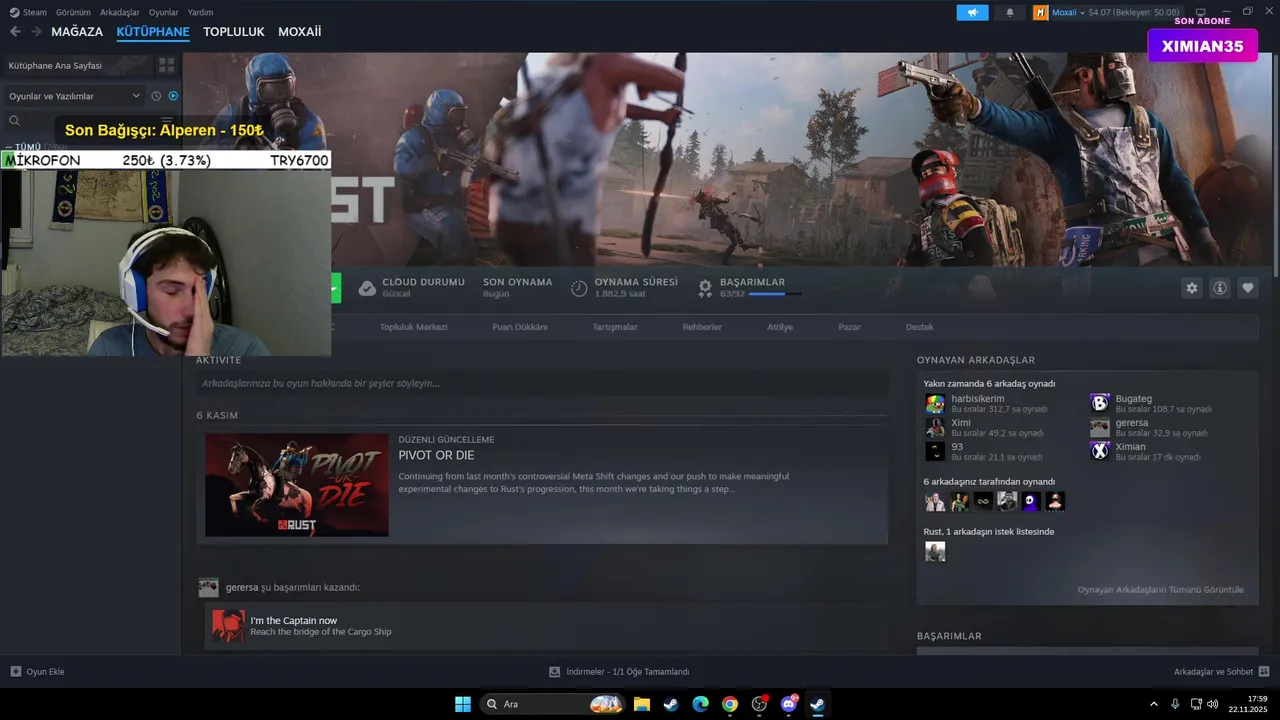1280x720 pixels.
Task: Click the Cloud Durumu cloud icon
Action: (x=367, y=288)
